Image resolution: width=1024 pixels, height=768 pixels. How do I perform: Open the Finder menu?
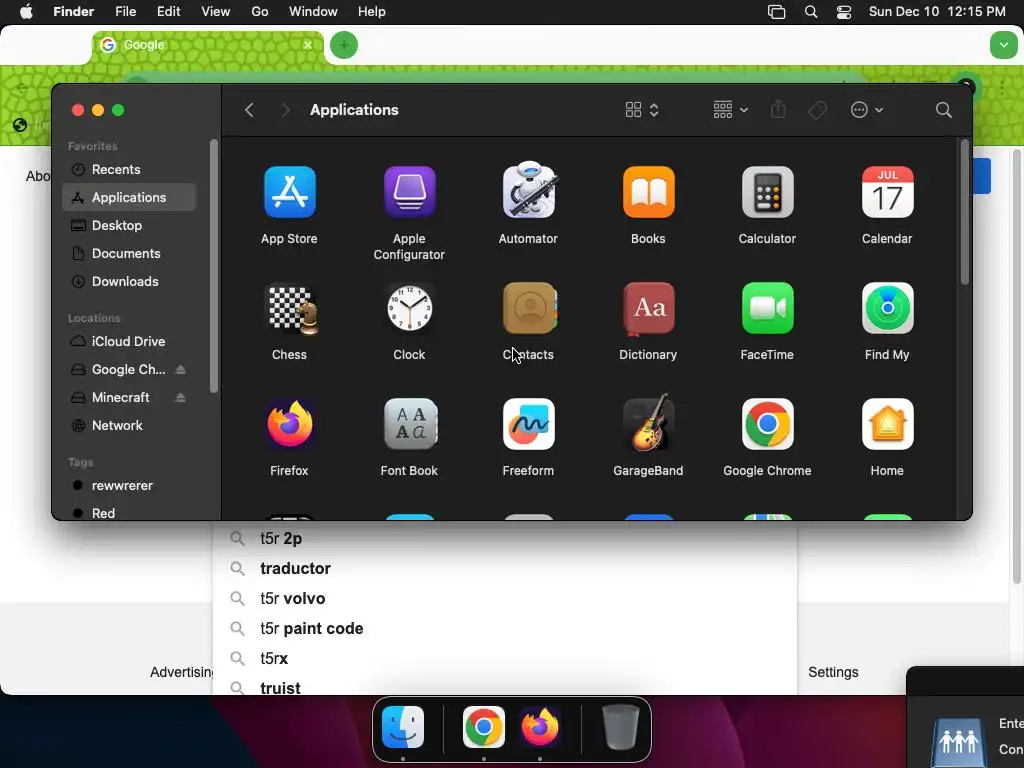click(73, 12)
